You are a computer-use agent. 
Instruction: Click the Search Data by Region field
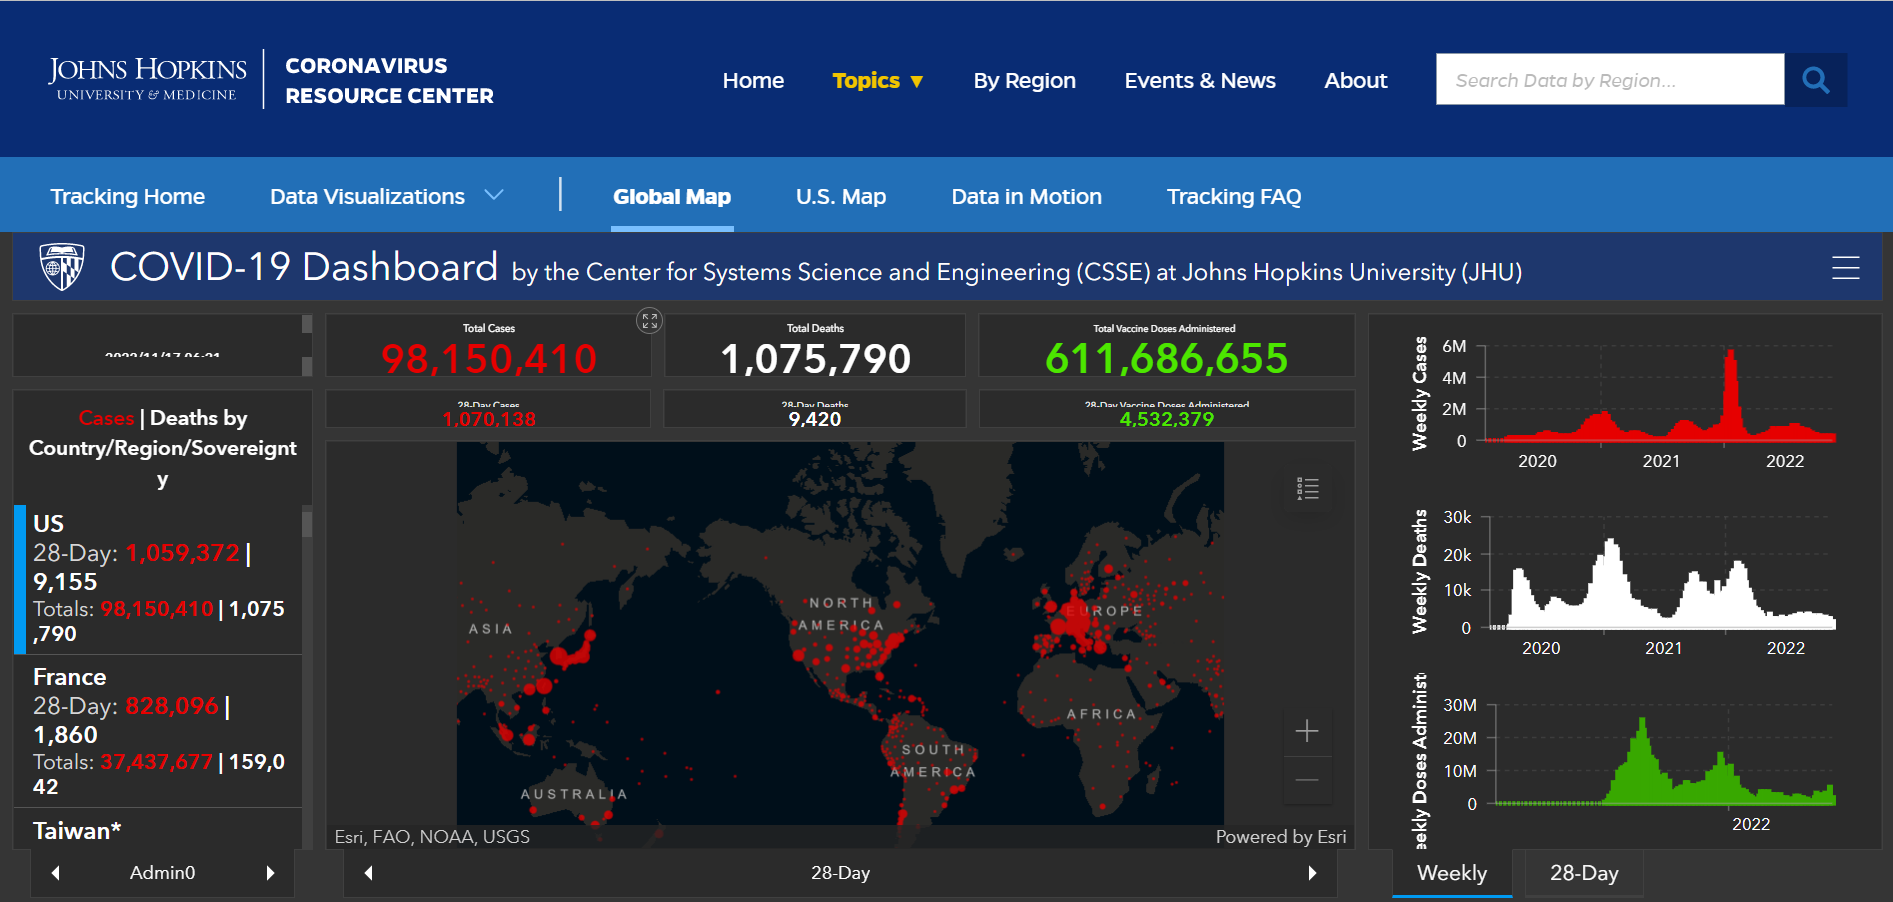pos(1609,80)
